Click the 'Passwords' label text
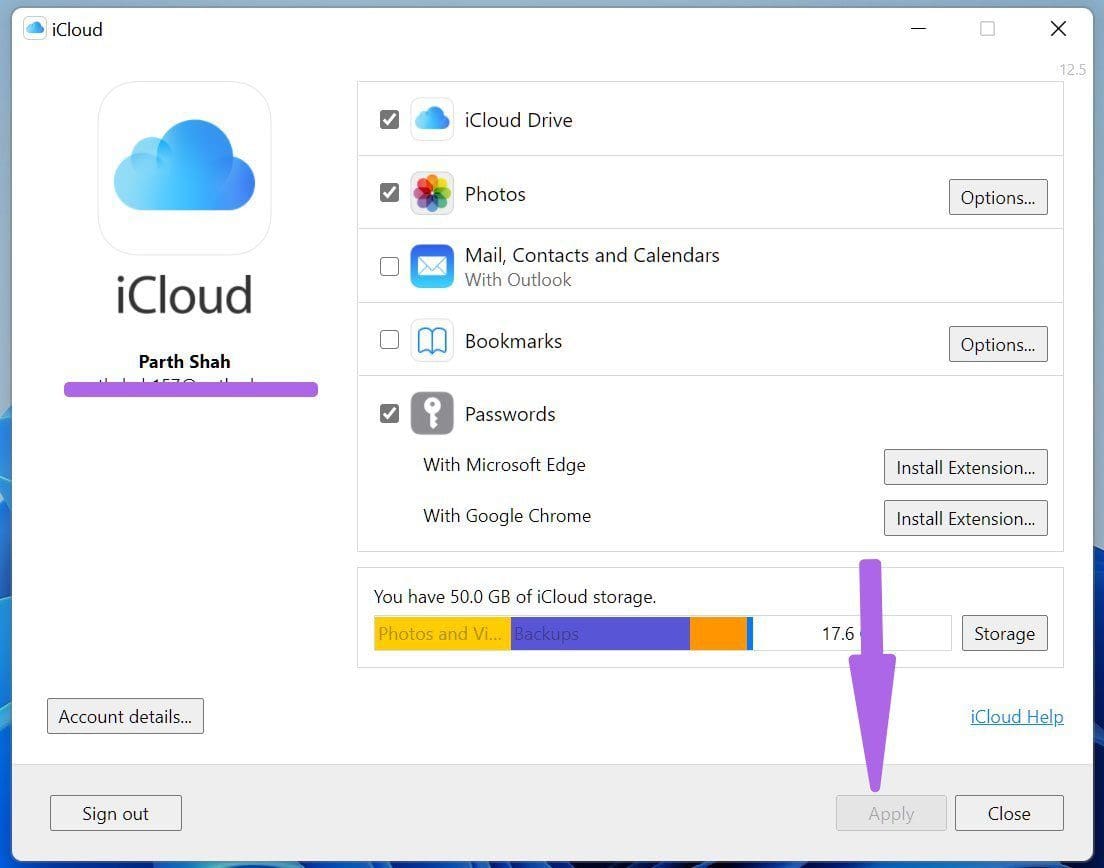The width and height of the screenshot is (1104, 868). coord(510,414)
